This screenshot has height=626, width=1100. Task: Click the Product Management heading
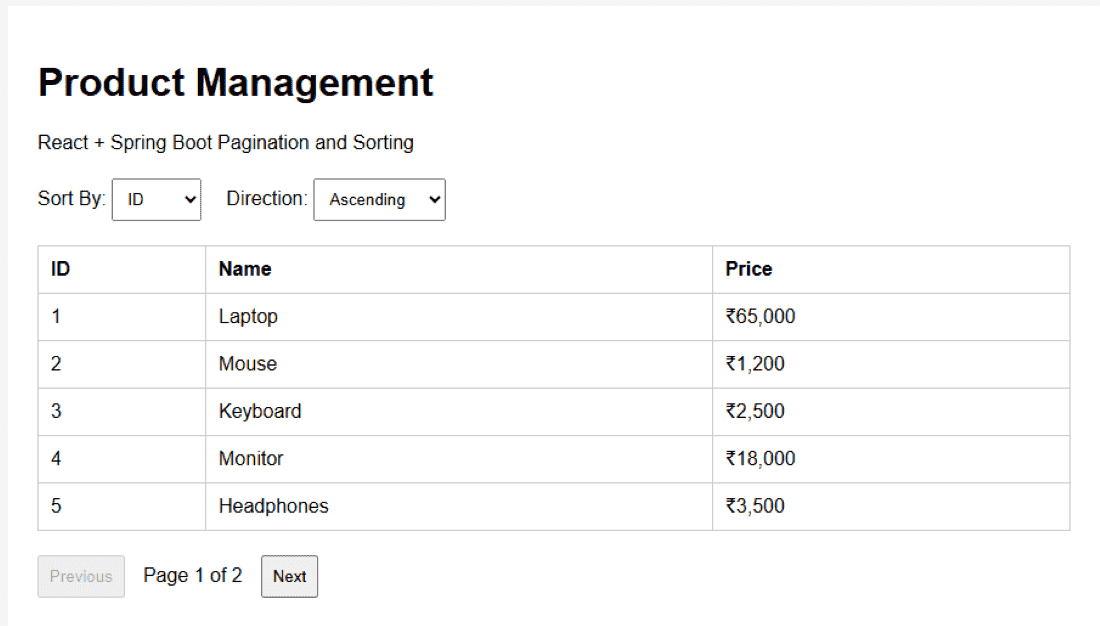[x=236, y=83]
